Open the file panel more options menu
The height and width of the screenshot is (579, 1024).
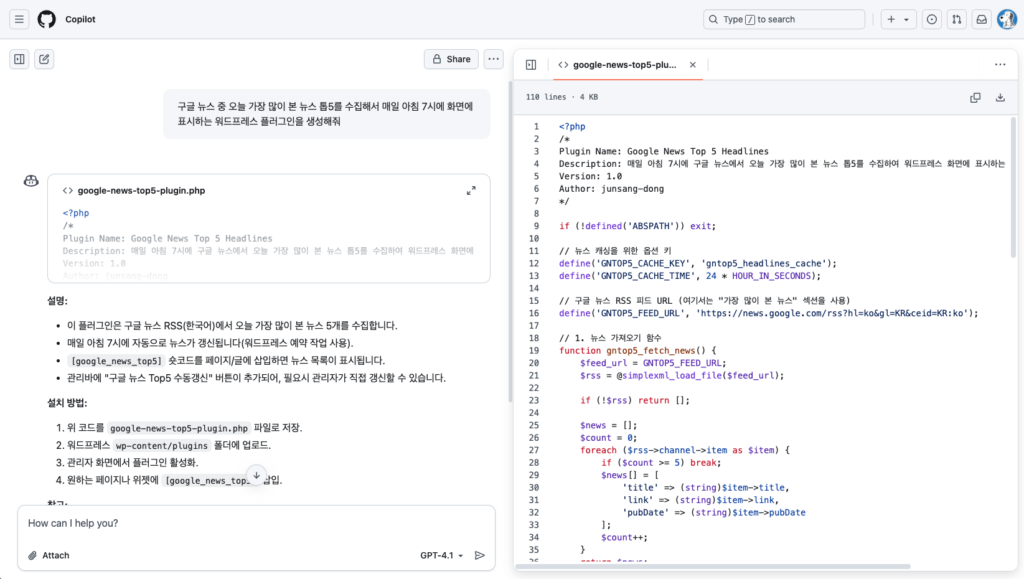1000,65
